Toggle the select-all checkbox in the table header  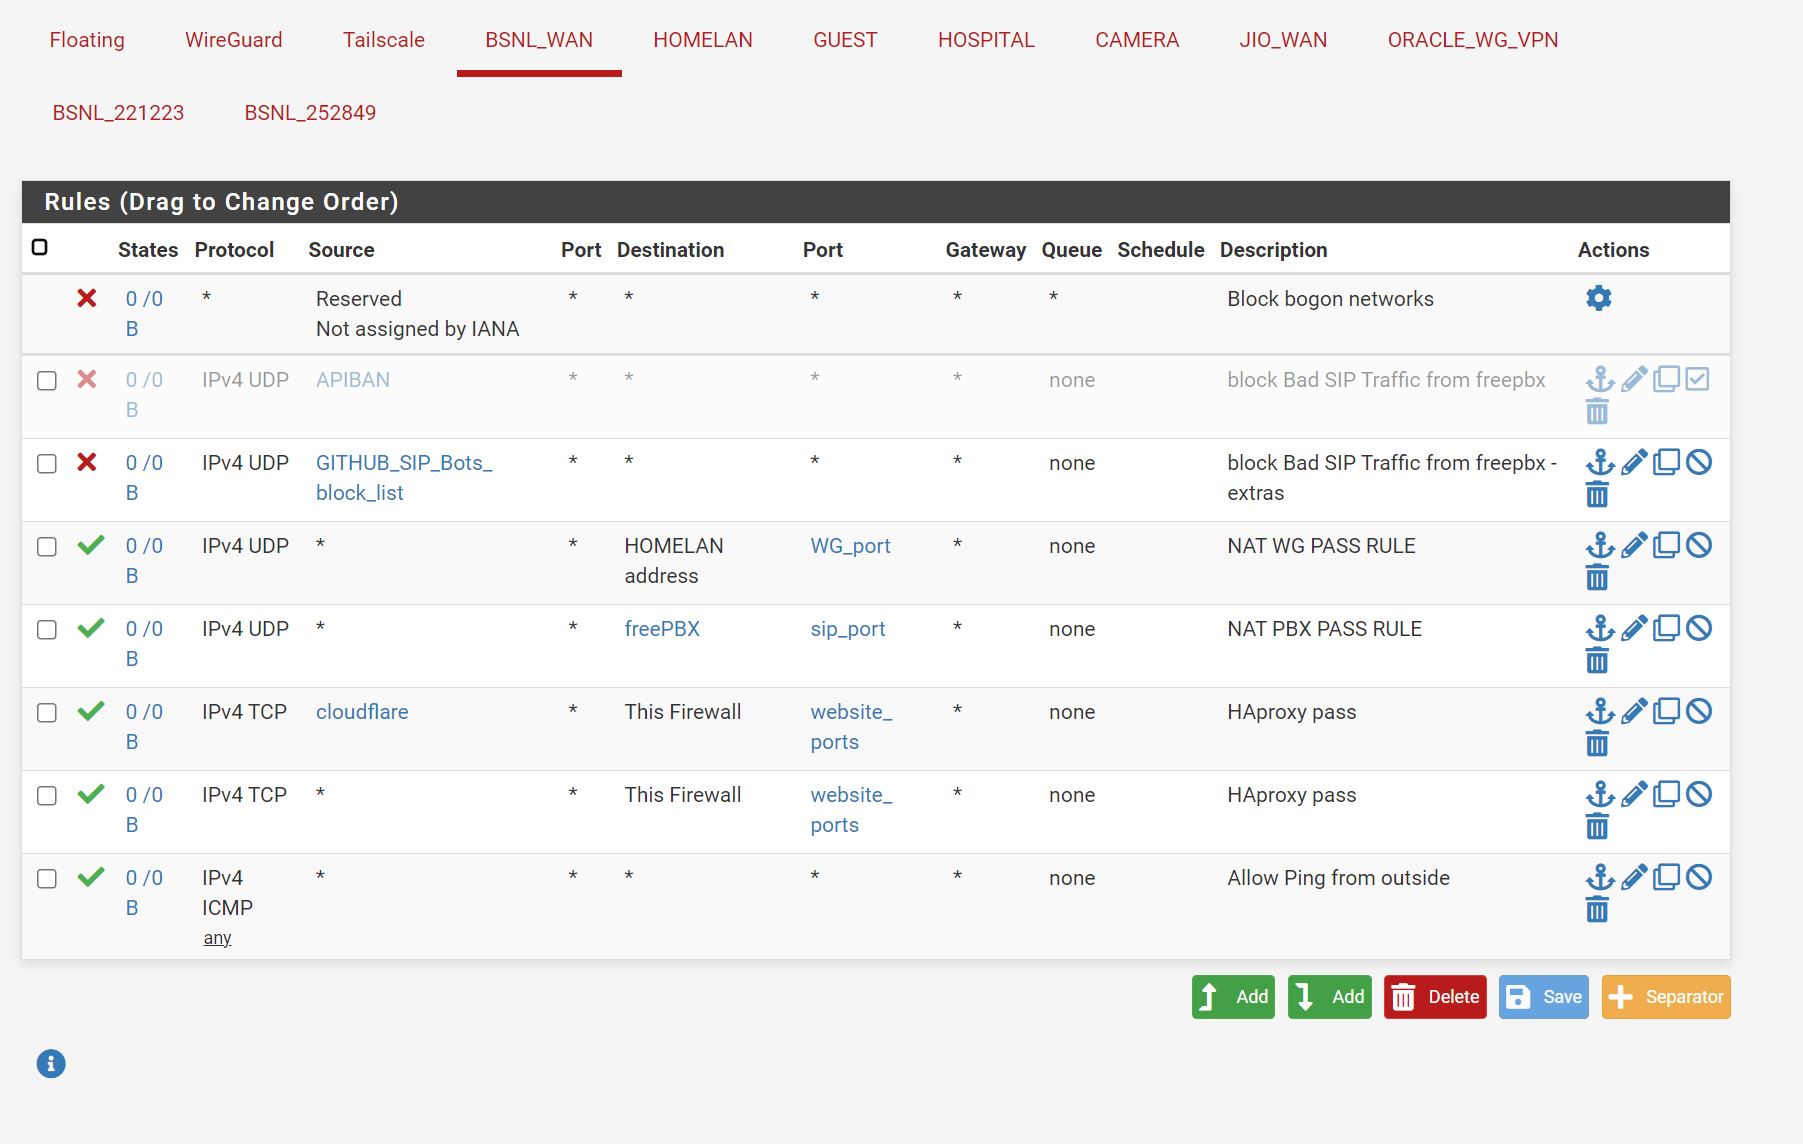[x=41, y=245]
